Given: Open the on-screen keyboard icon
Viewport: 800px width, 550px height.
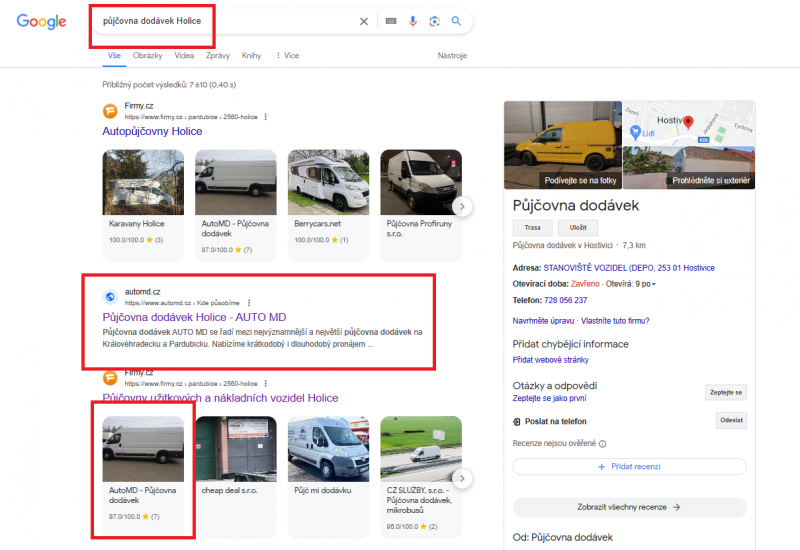Looking at the screenshot, I should pyautogui.click(x=391, y=21).
